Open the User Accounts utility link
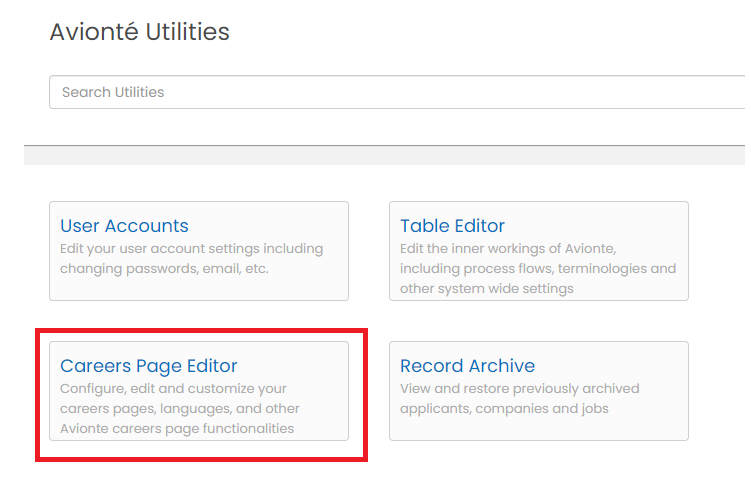Viewport: 751px width, 481px height. [124, 226]
